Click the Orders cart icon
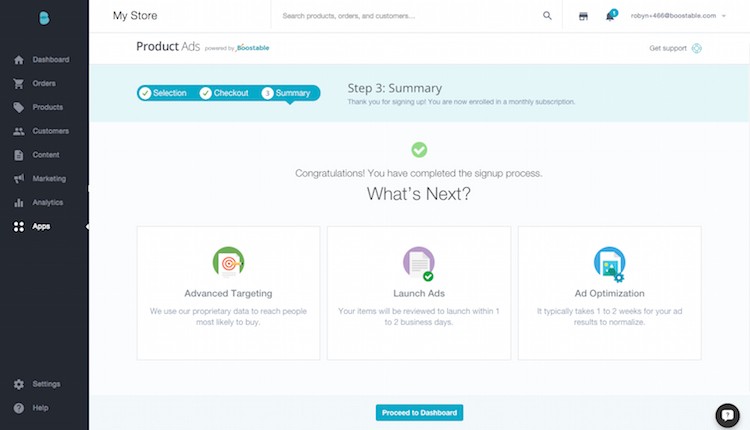The image size is (750, 430). (x=19, y=84)
